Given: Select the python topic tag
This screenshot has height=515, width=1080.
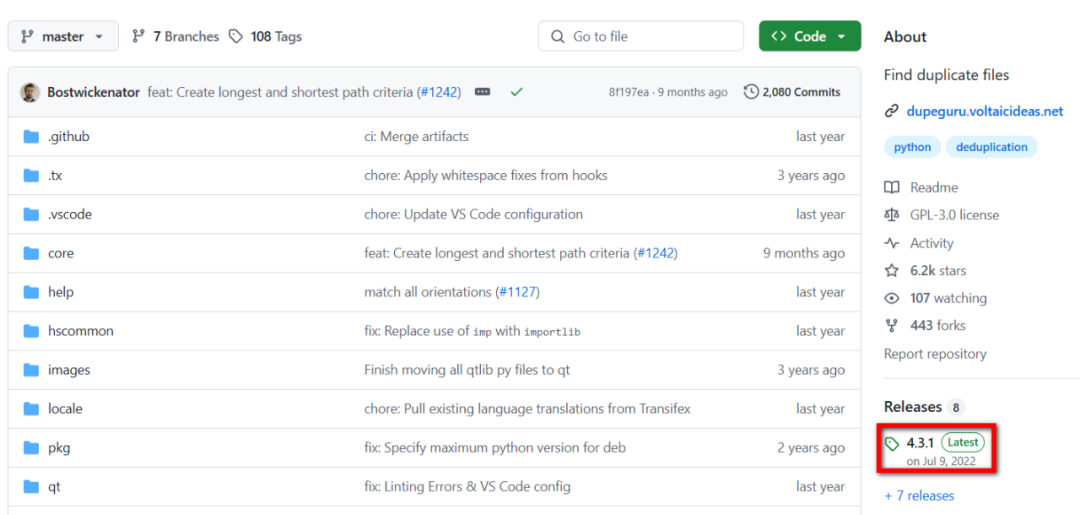Looking at the screenshot, I should 912,147.
